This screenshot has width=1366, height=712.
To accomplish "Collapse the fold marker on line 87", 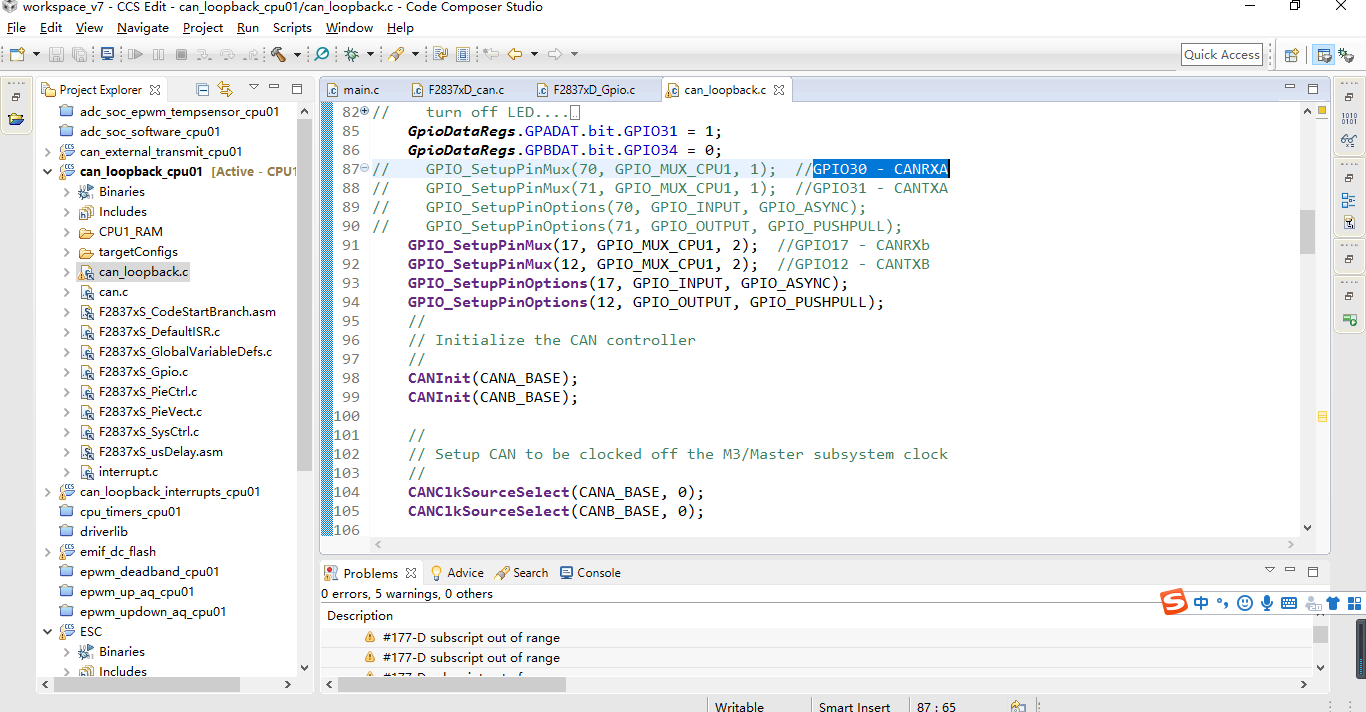I will pyautogui.click(x=364, y=169).
